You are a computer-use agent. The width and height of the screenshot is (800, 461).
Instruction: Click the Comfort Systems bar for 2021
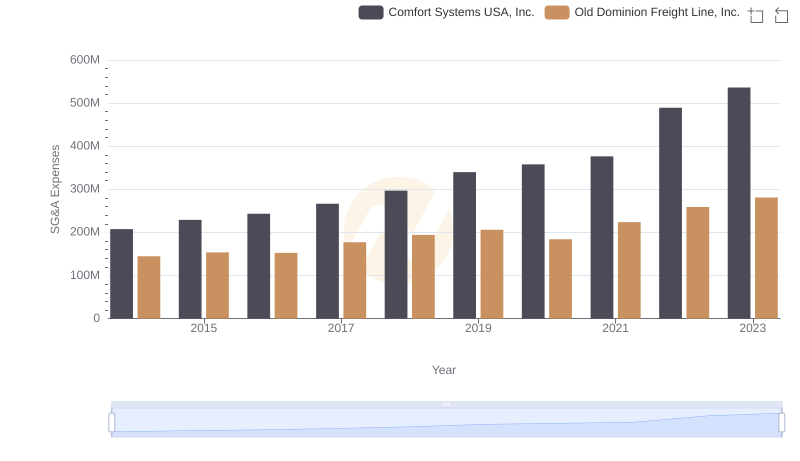pos(602,238)
